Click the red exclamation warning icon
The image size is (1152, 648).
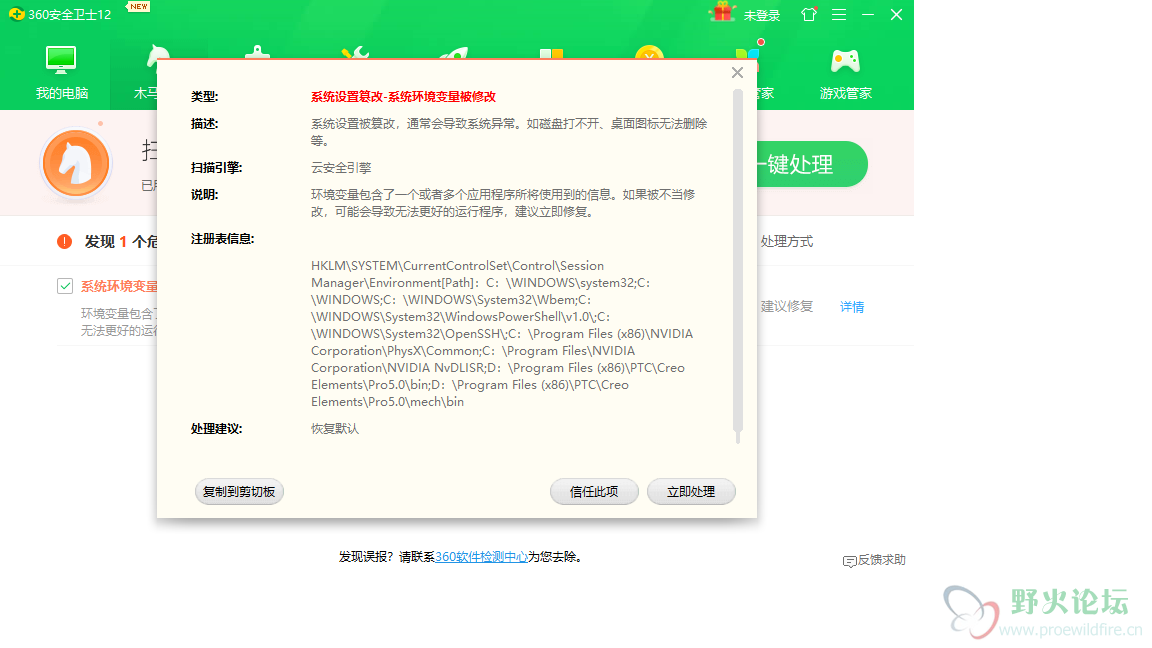(x=65, y=241)
